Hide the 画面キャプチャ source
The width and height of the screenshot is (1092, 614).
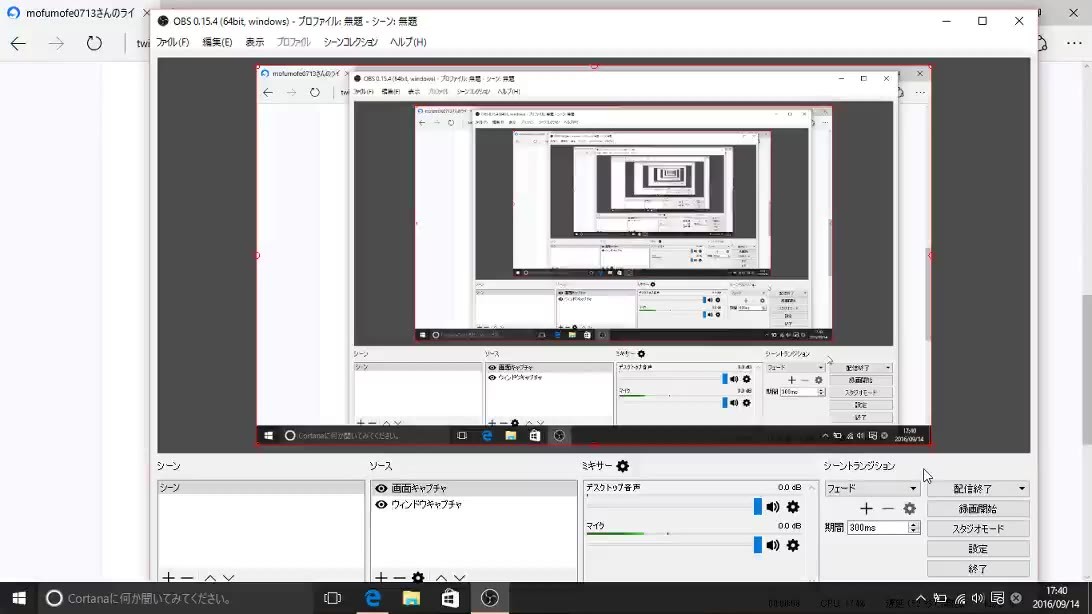click(381, 489)
